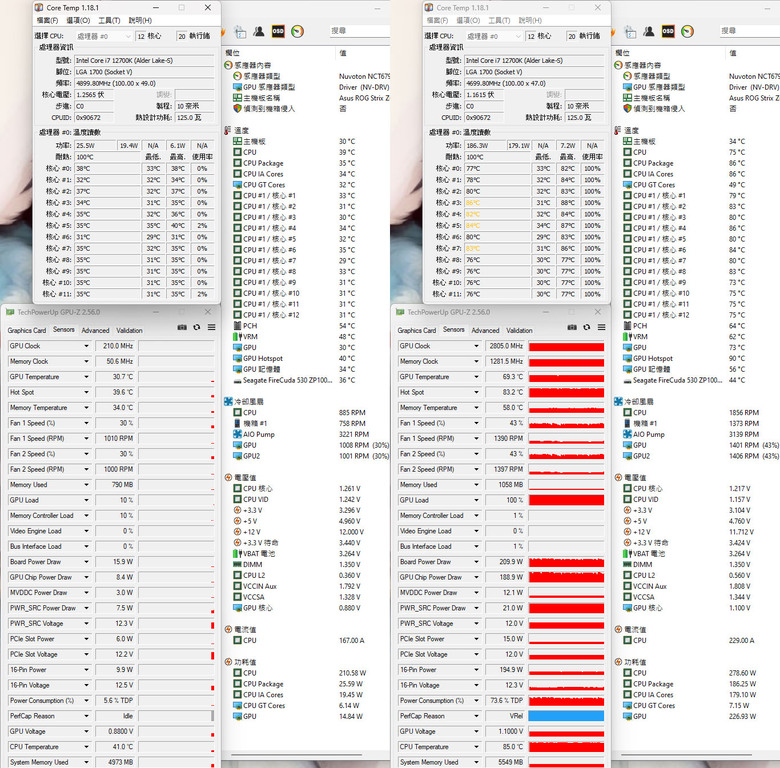Open the 工具(T) menu in the 4699.80MHz Core Temp window
Image resolution: width=780 pixels, height=768 pixels.
pos(499,20)
